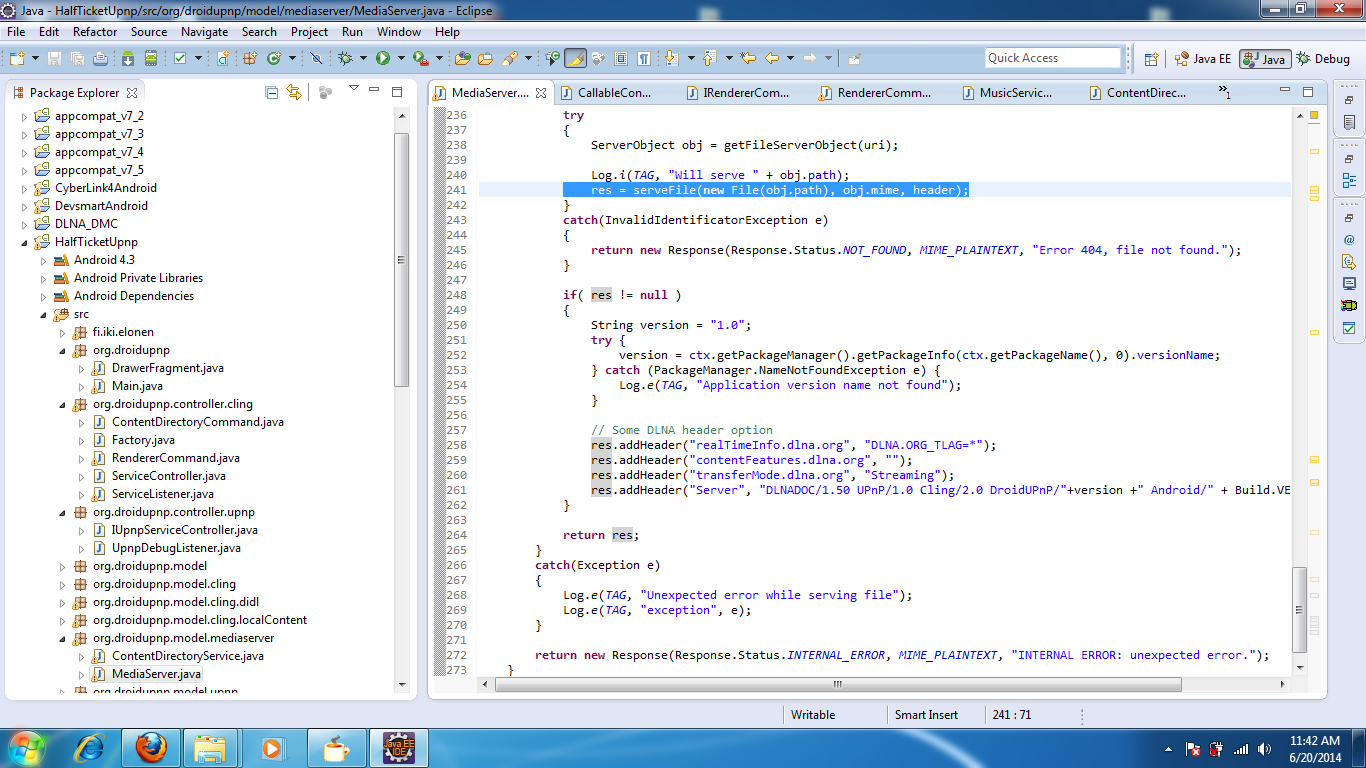Open Android Virtual Device Manager icon

pos(149,58)
